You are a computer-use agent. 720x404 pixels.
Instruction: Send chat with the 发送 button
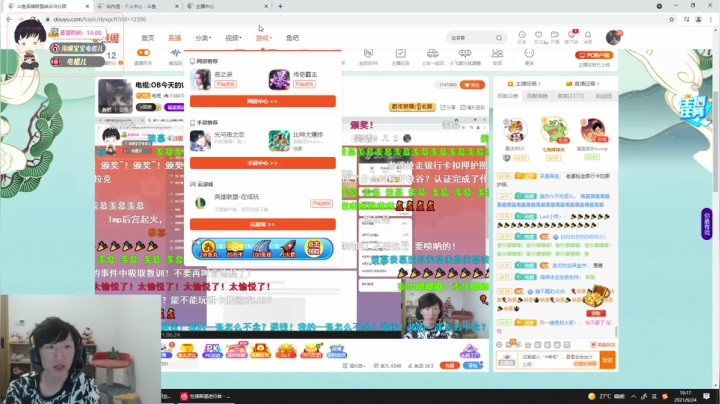[608, 360]
